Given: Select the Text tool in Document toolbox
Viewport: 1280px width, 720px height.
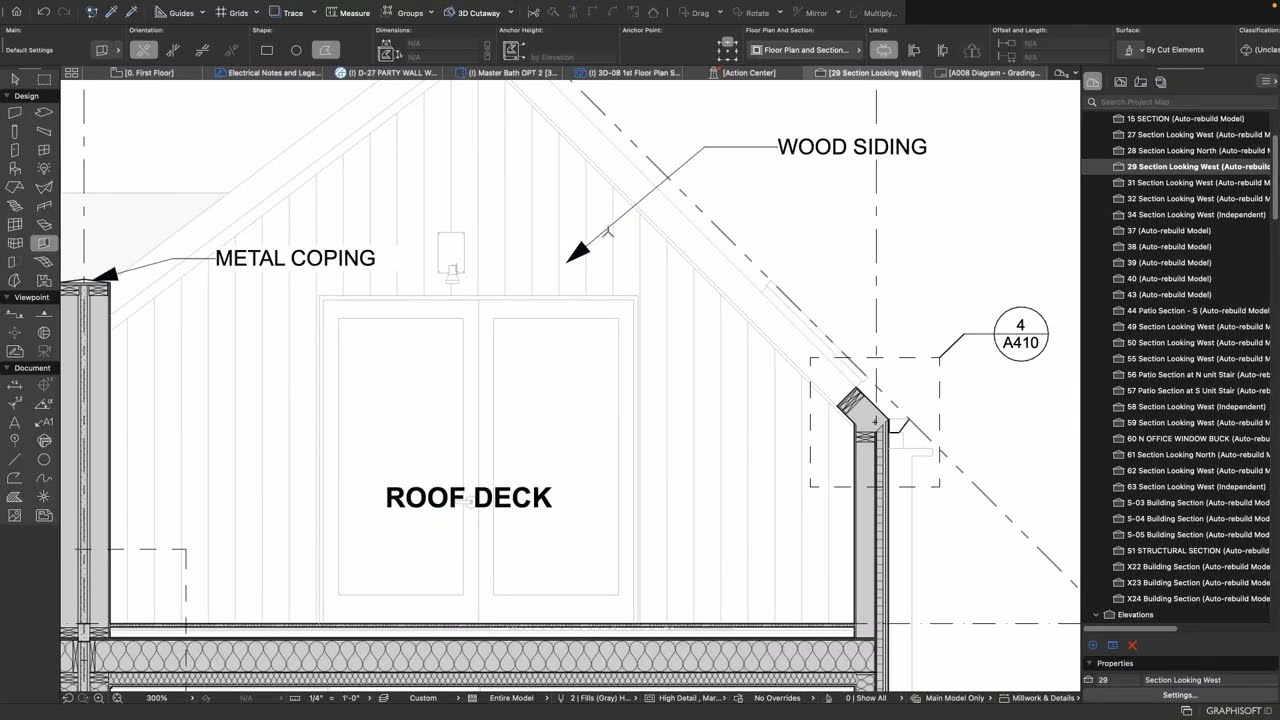Looking at the screenshot, I should click(x=15, y=422).
